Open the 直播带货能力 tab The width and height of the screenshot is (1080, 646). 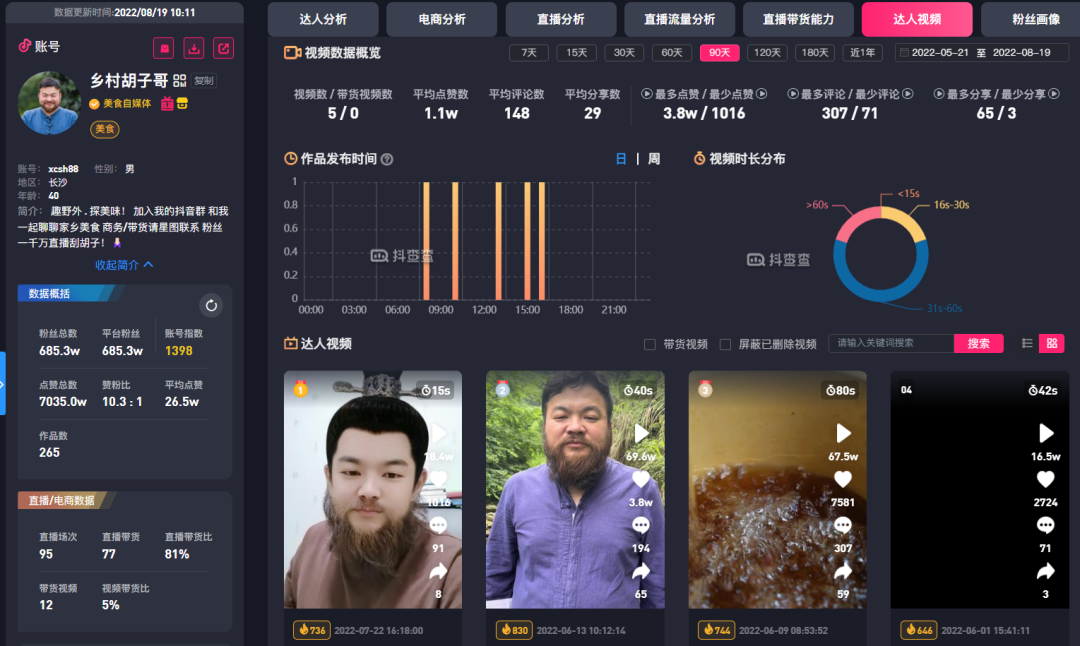click(x=798, y=18)
